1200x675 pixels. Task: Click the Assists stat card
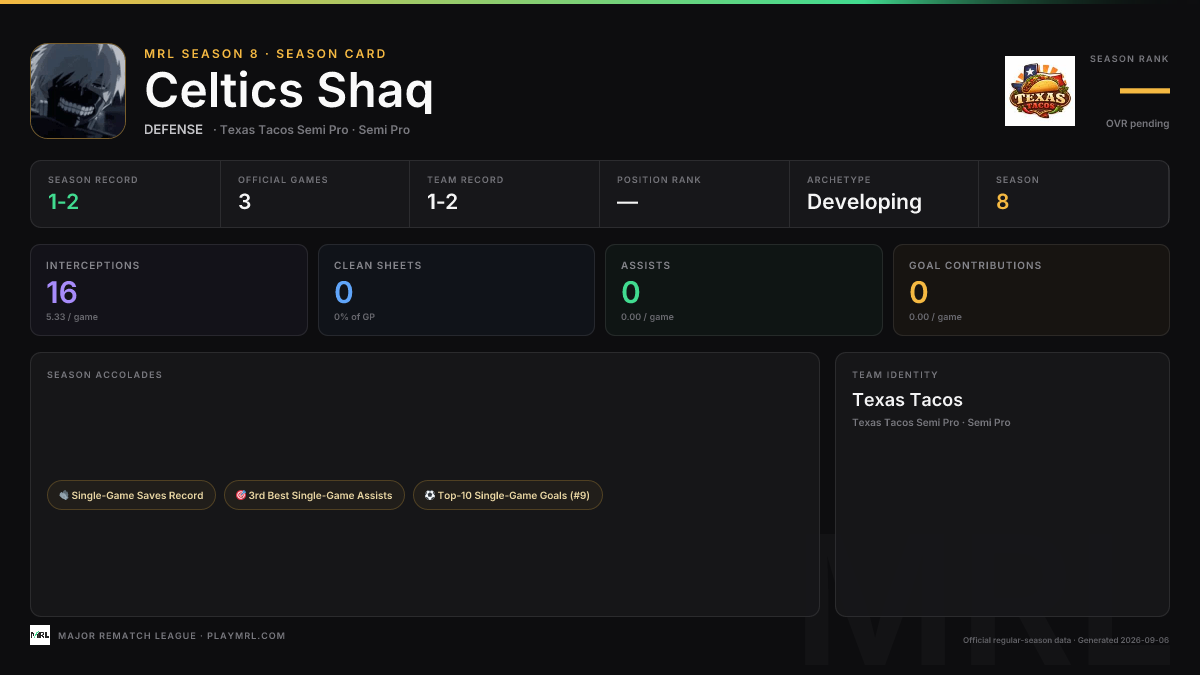(x=744, y=290)
